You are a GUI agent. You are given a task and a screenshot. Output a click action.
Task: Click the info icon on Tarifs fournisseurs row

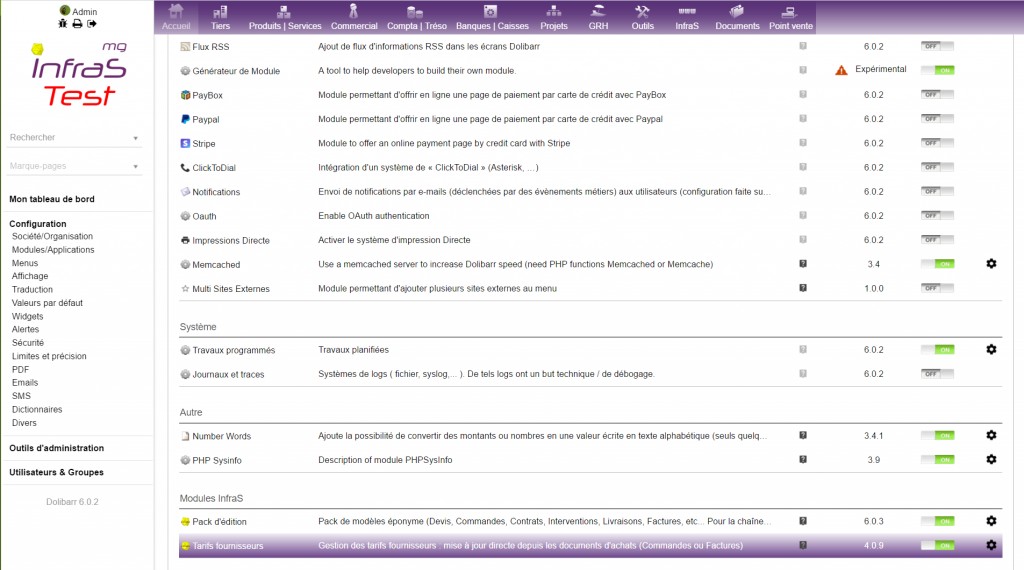tap(803, 545)
